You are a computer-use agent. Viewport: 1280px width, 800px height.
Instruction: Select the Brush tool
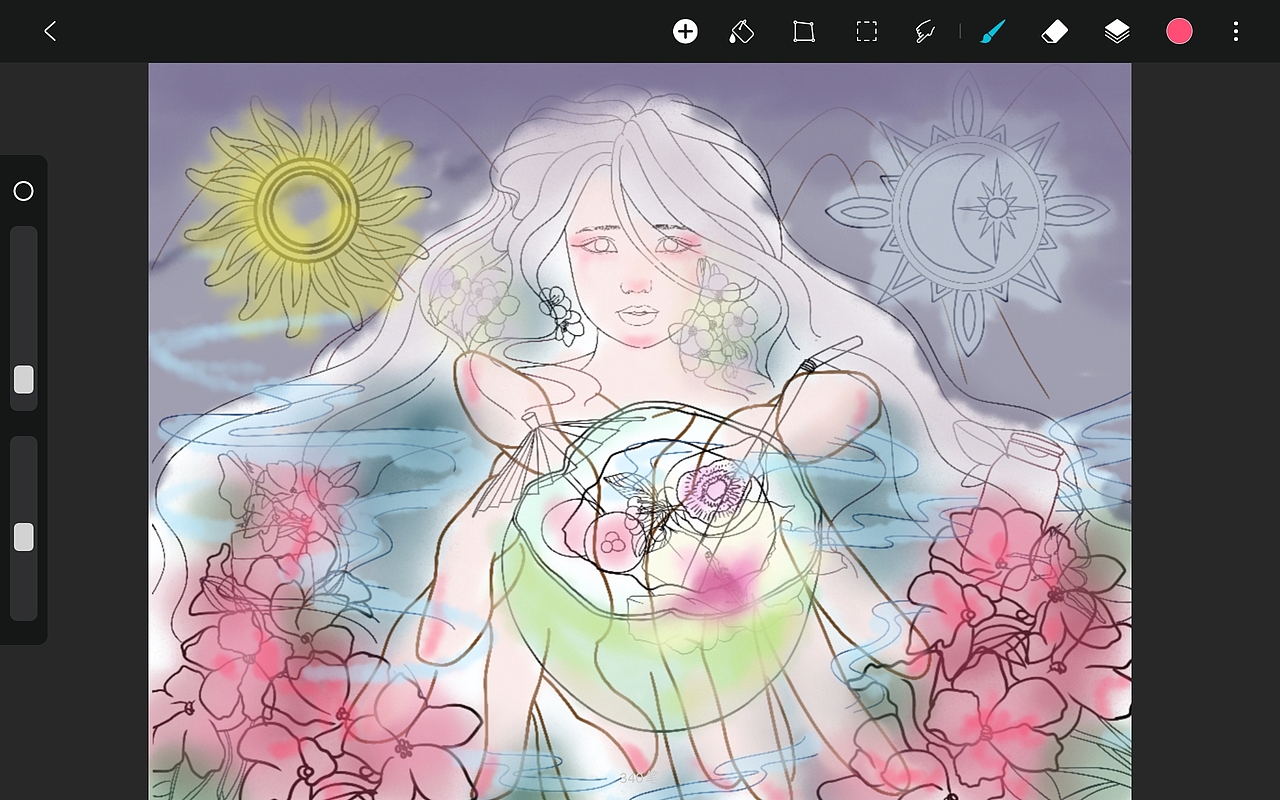[x=992, y=32]
